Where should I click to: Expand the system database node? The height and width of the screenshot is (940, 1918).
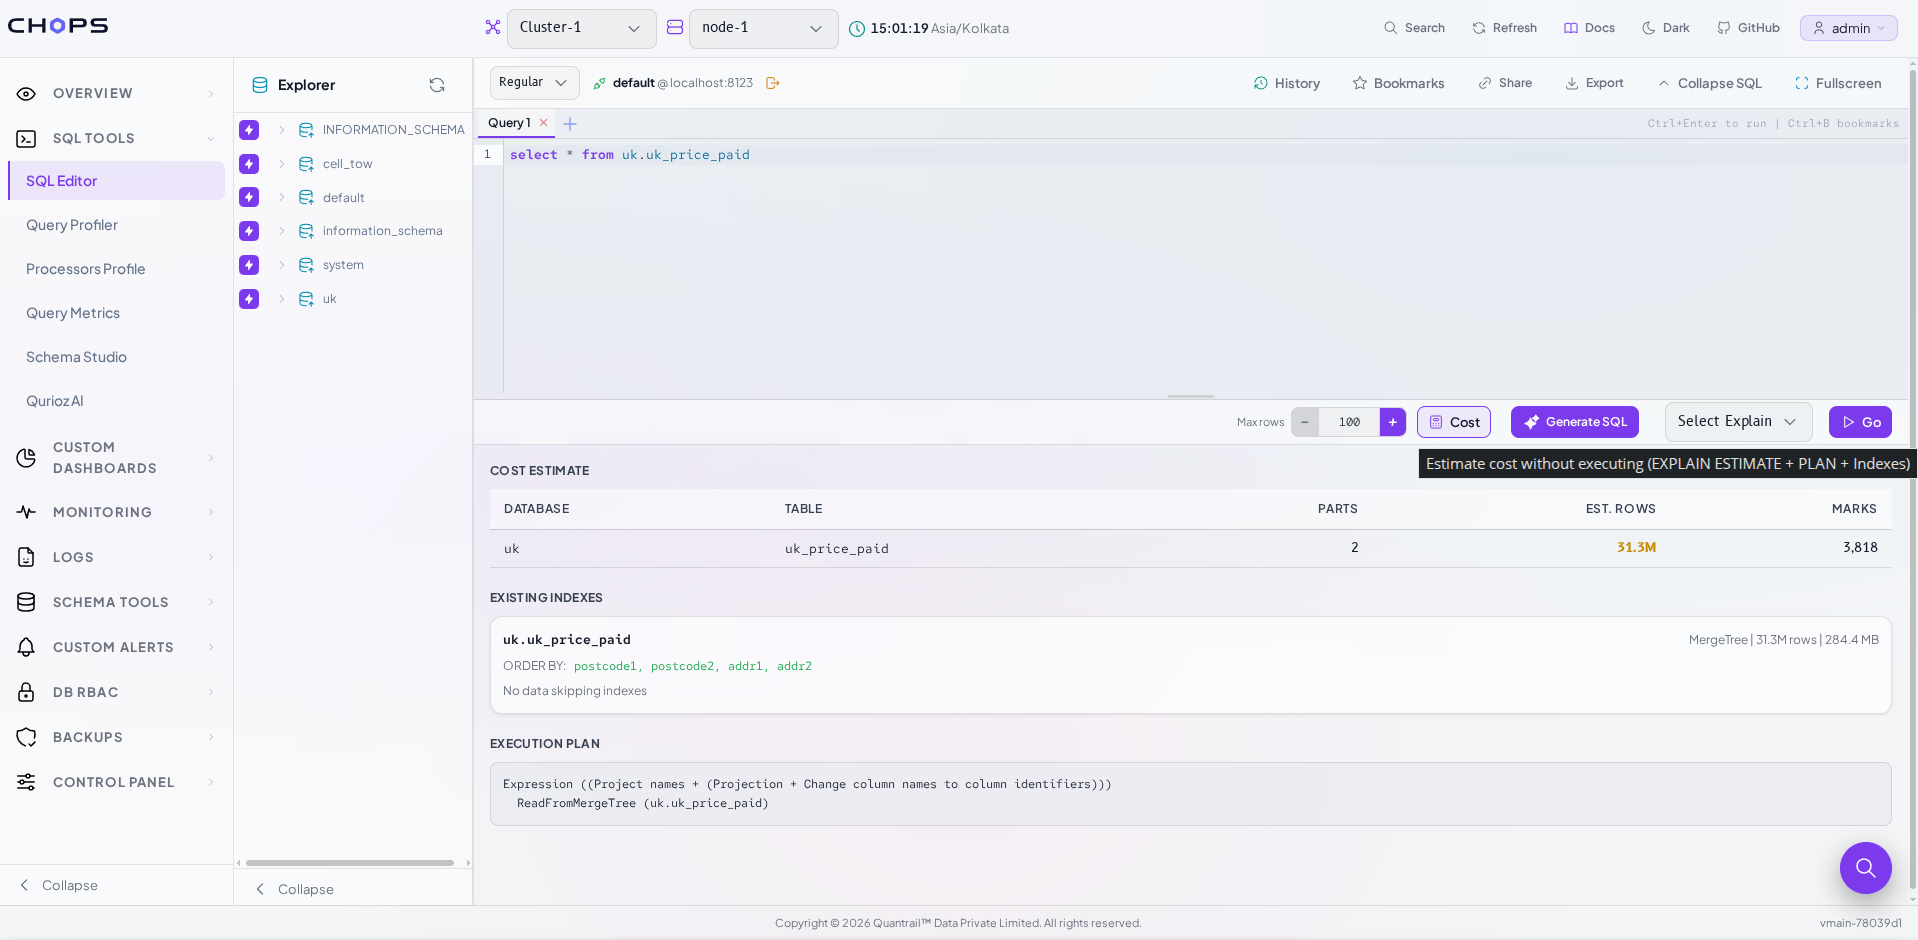tap(282, 265)
